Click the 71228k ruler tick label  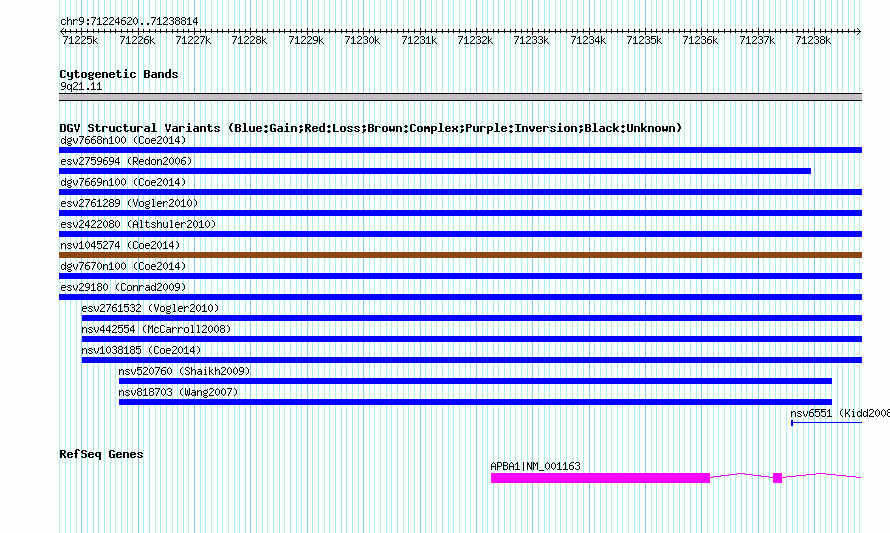point(249,40)
